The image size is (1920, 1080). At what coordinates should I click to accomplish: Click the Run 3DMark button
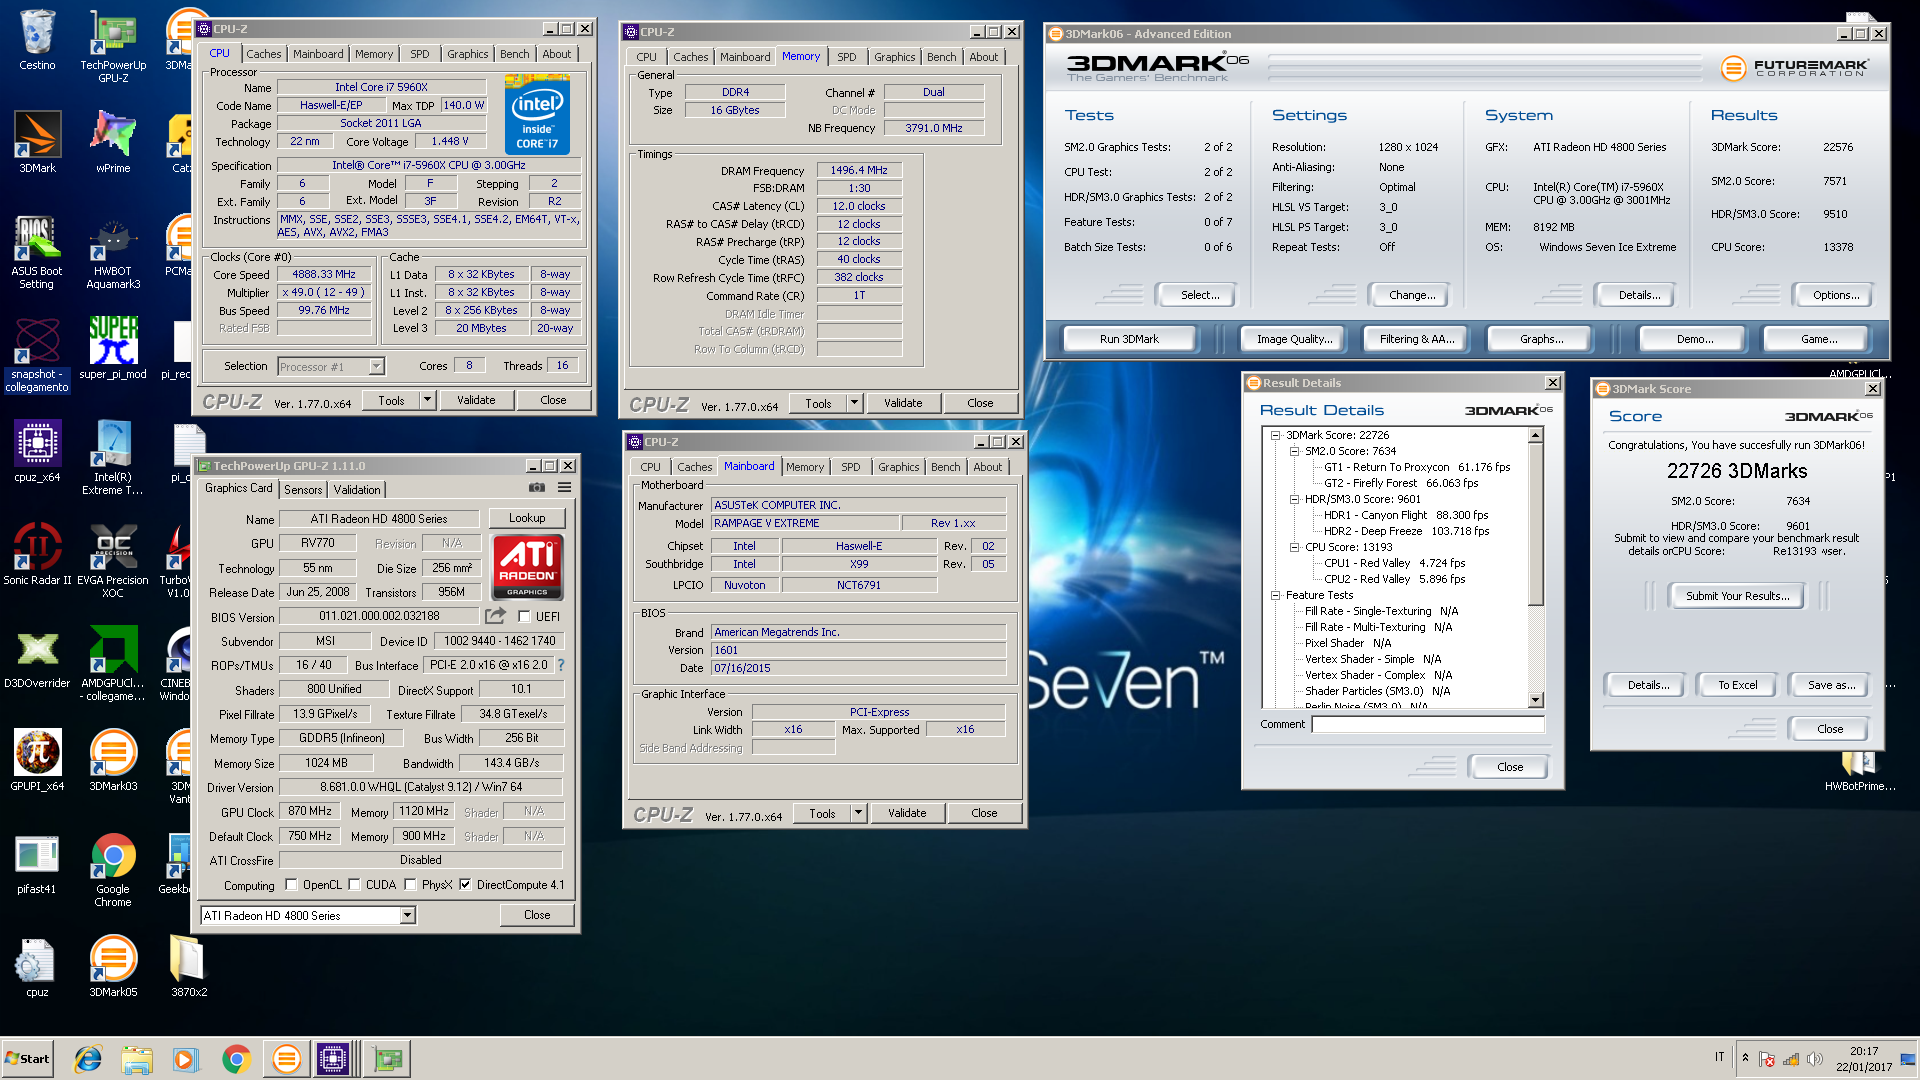click(x=1129, y=339)
